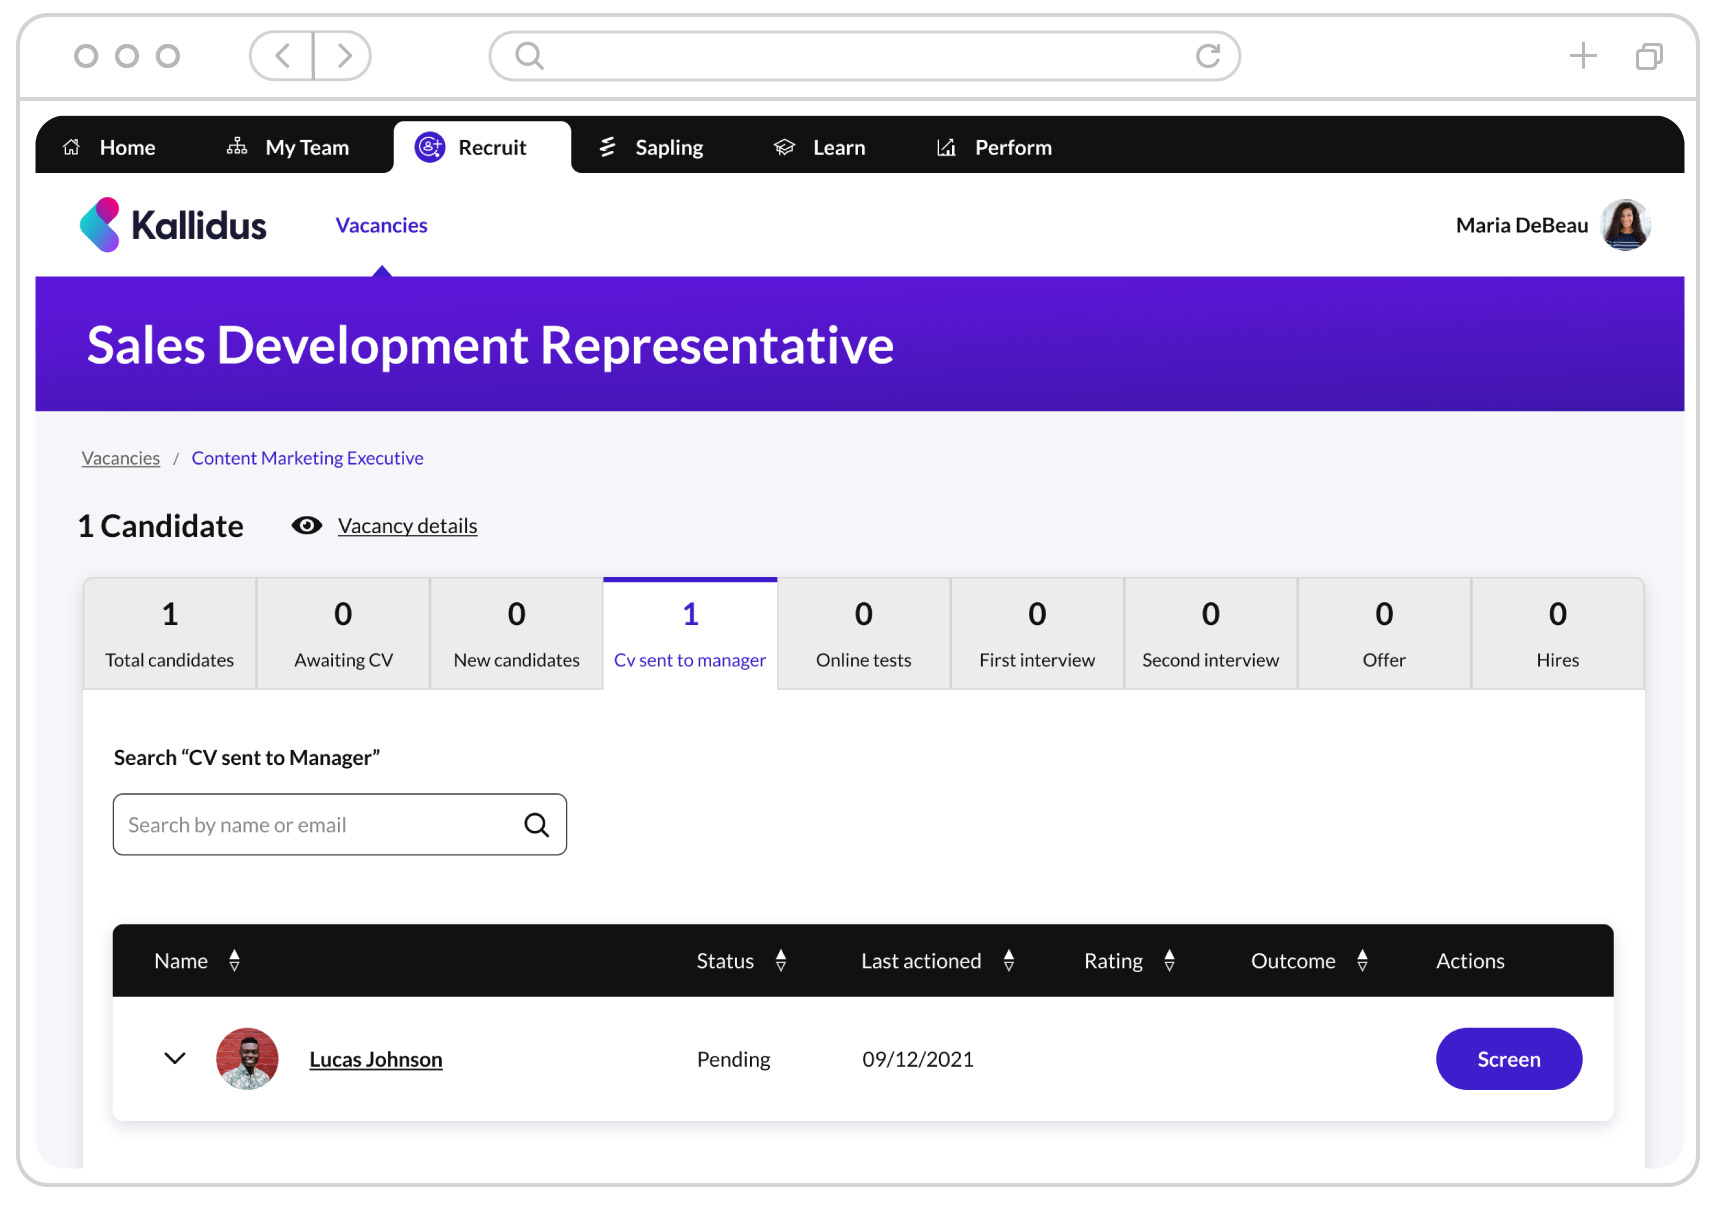Open Lucas Johnson candidate link

pyautogui.click(x=375, y=1059)
